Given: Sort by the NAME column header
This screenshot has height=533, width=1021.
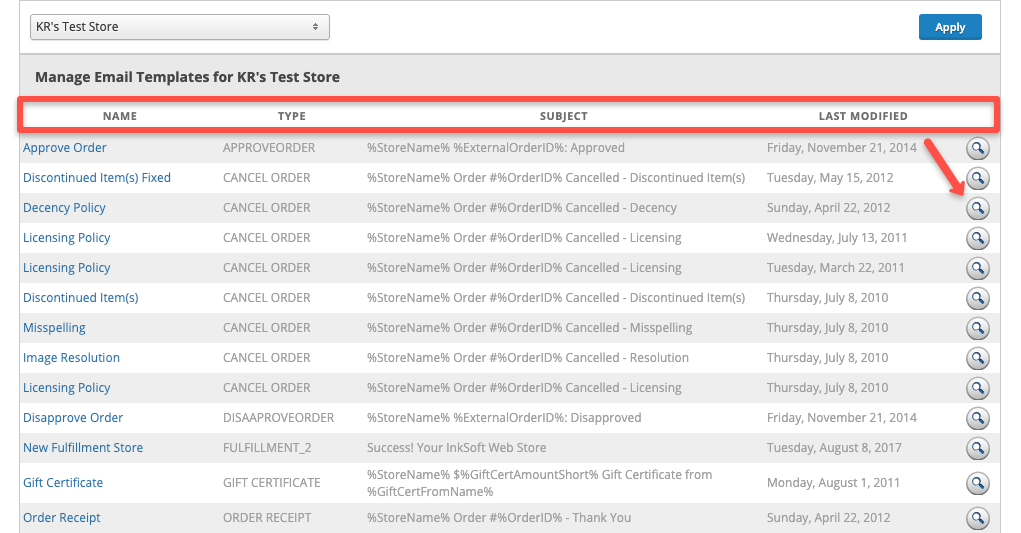Looking at the screenshot, I should coord(120,116).
